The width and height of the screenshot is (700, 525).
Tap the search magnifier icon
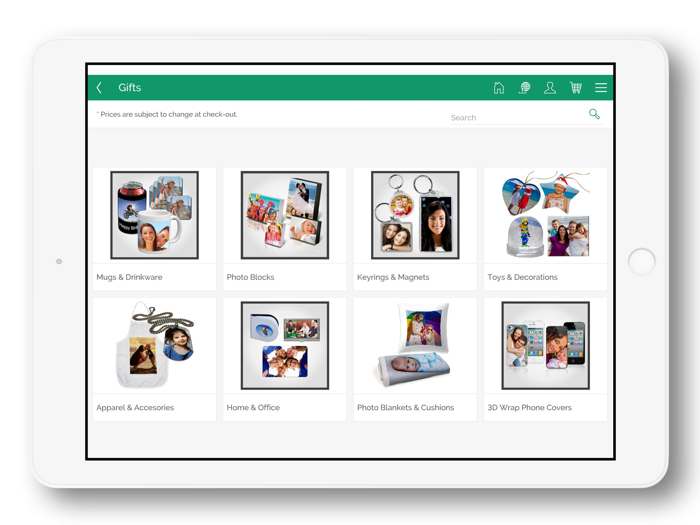[x=594, y=115]
